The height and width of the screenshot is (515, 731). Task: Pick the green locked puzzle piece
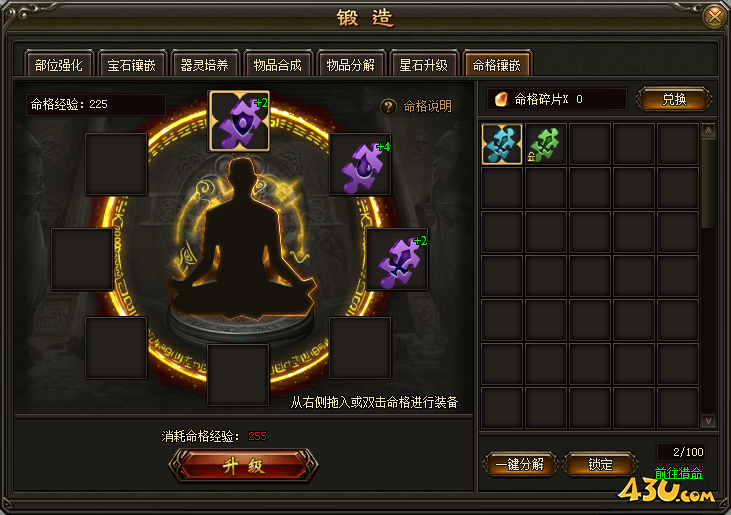545,144
